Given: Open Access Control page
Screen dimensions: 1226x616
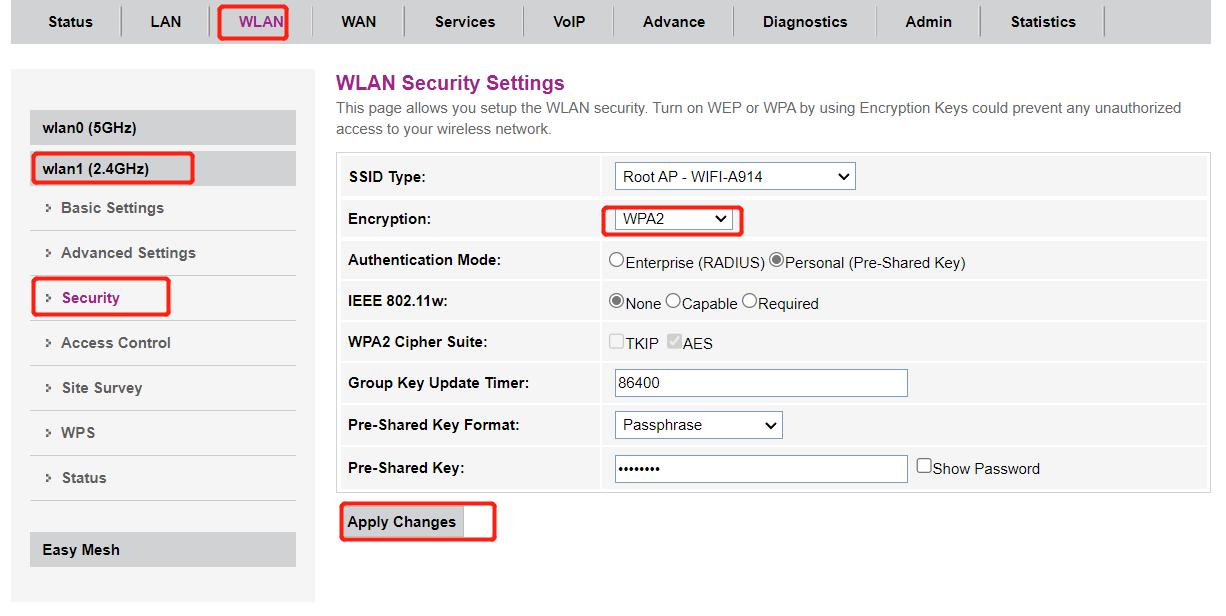Looking at the screenshot, I should click(x=116, y=343).
